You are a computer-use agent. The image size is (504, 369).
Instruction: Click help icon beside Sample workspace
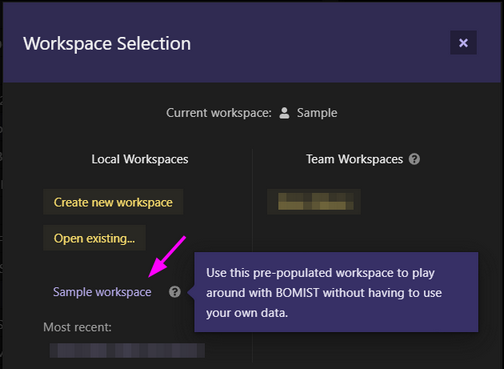pyautogui.click(x=175, y=292)
